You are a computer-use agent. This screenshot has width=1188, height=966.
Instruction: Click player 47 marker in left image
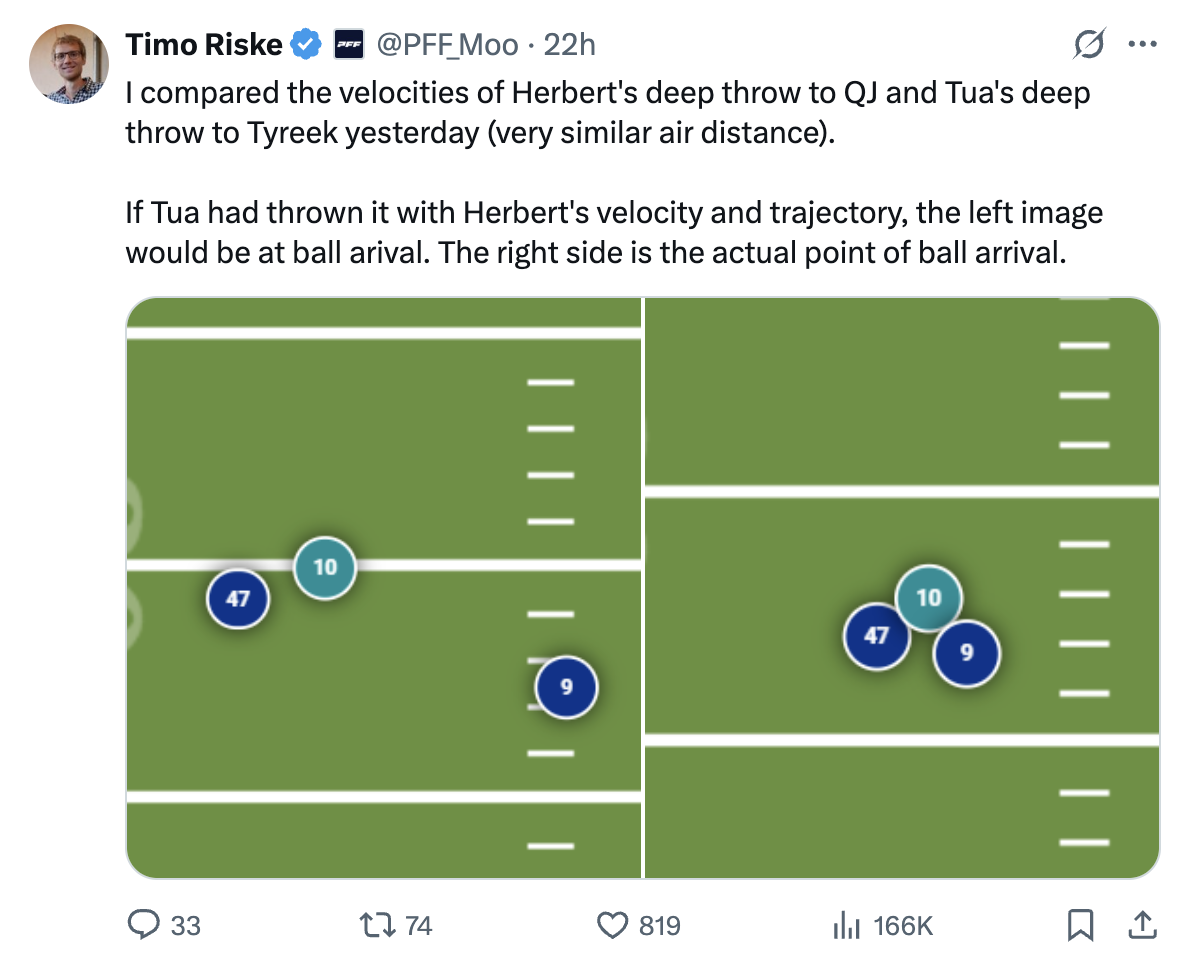click(x=238, y=599)
